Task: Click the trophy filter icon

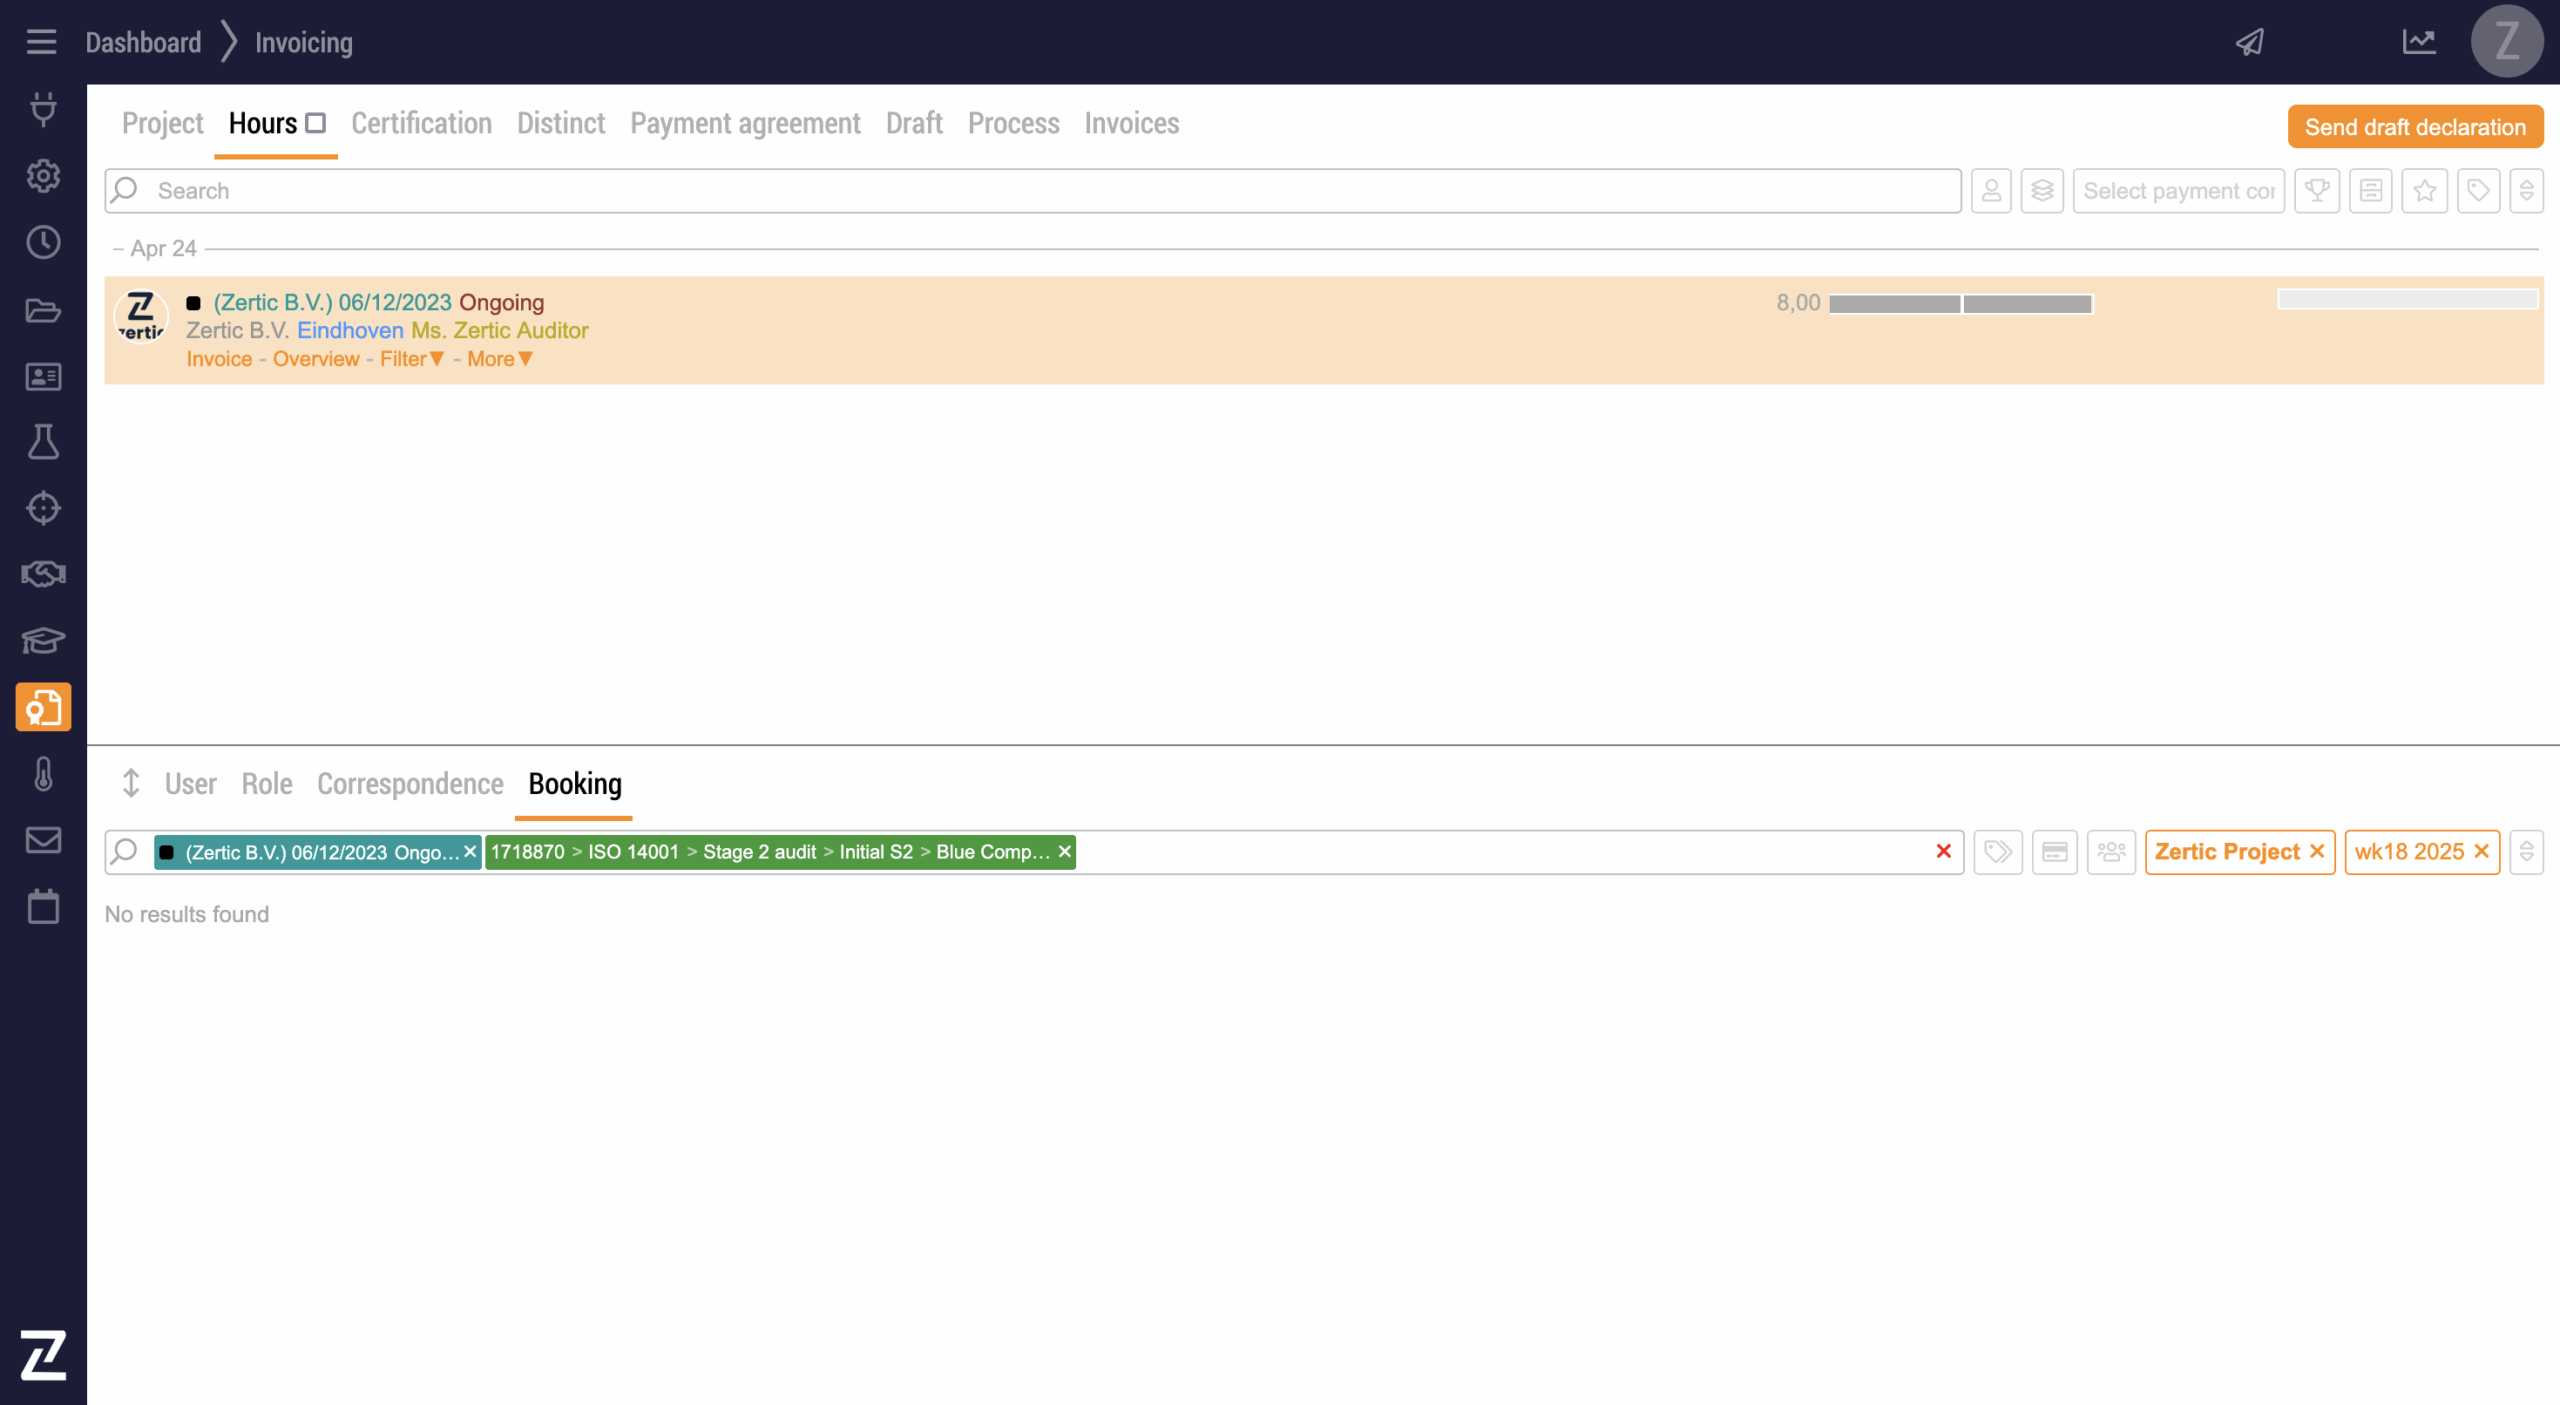Action: coord(2317,190)
